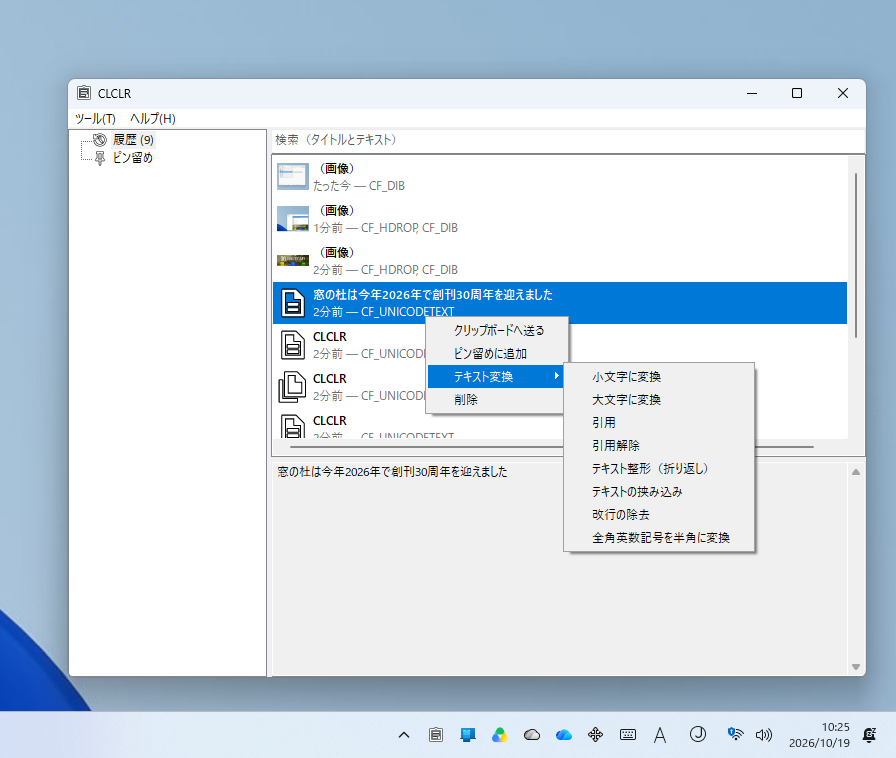The image size is (896, 758).
Task: Open the ツール(T) menu
Action: click(95, 118)
